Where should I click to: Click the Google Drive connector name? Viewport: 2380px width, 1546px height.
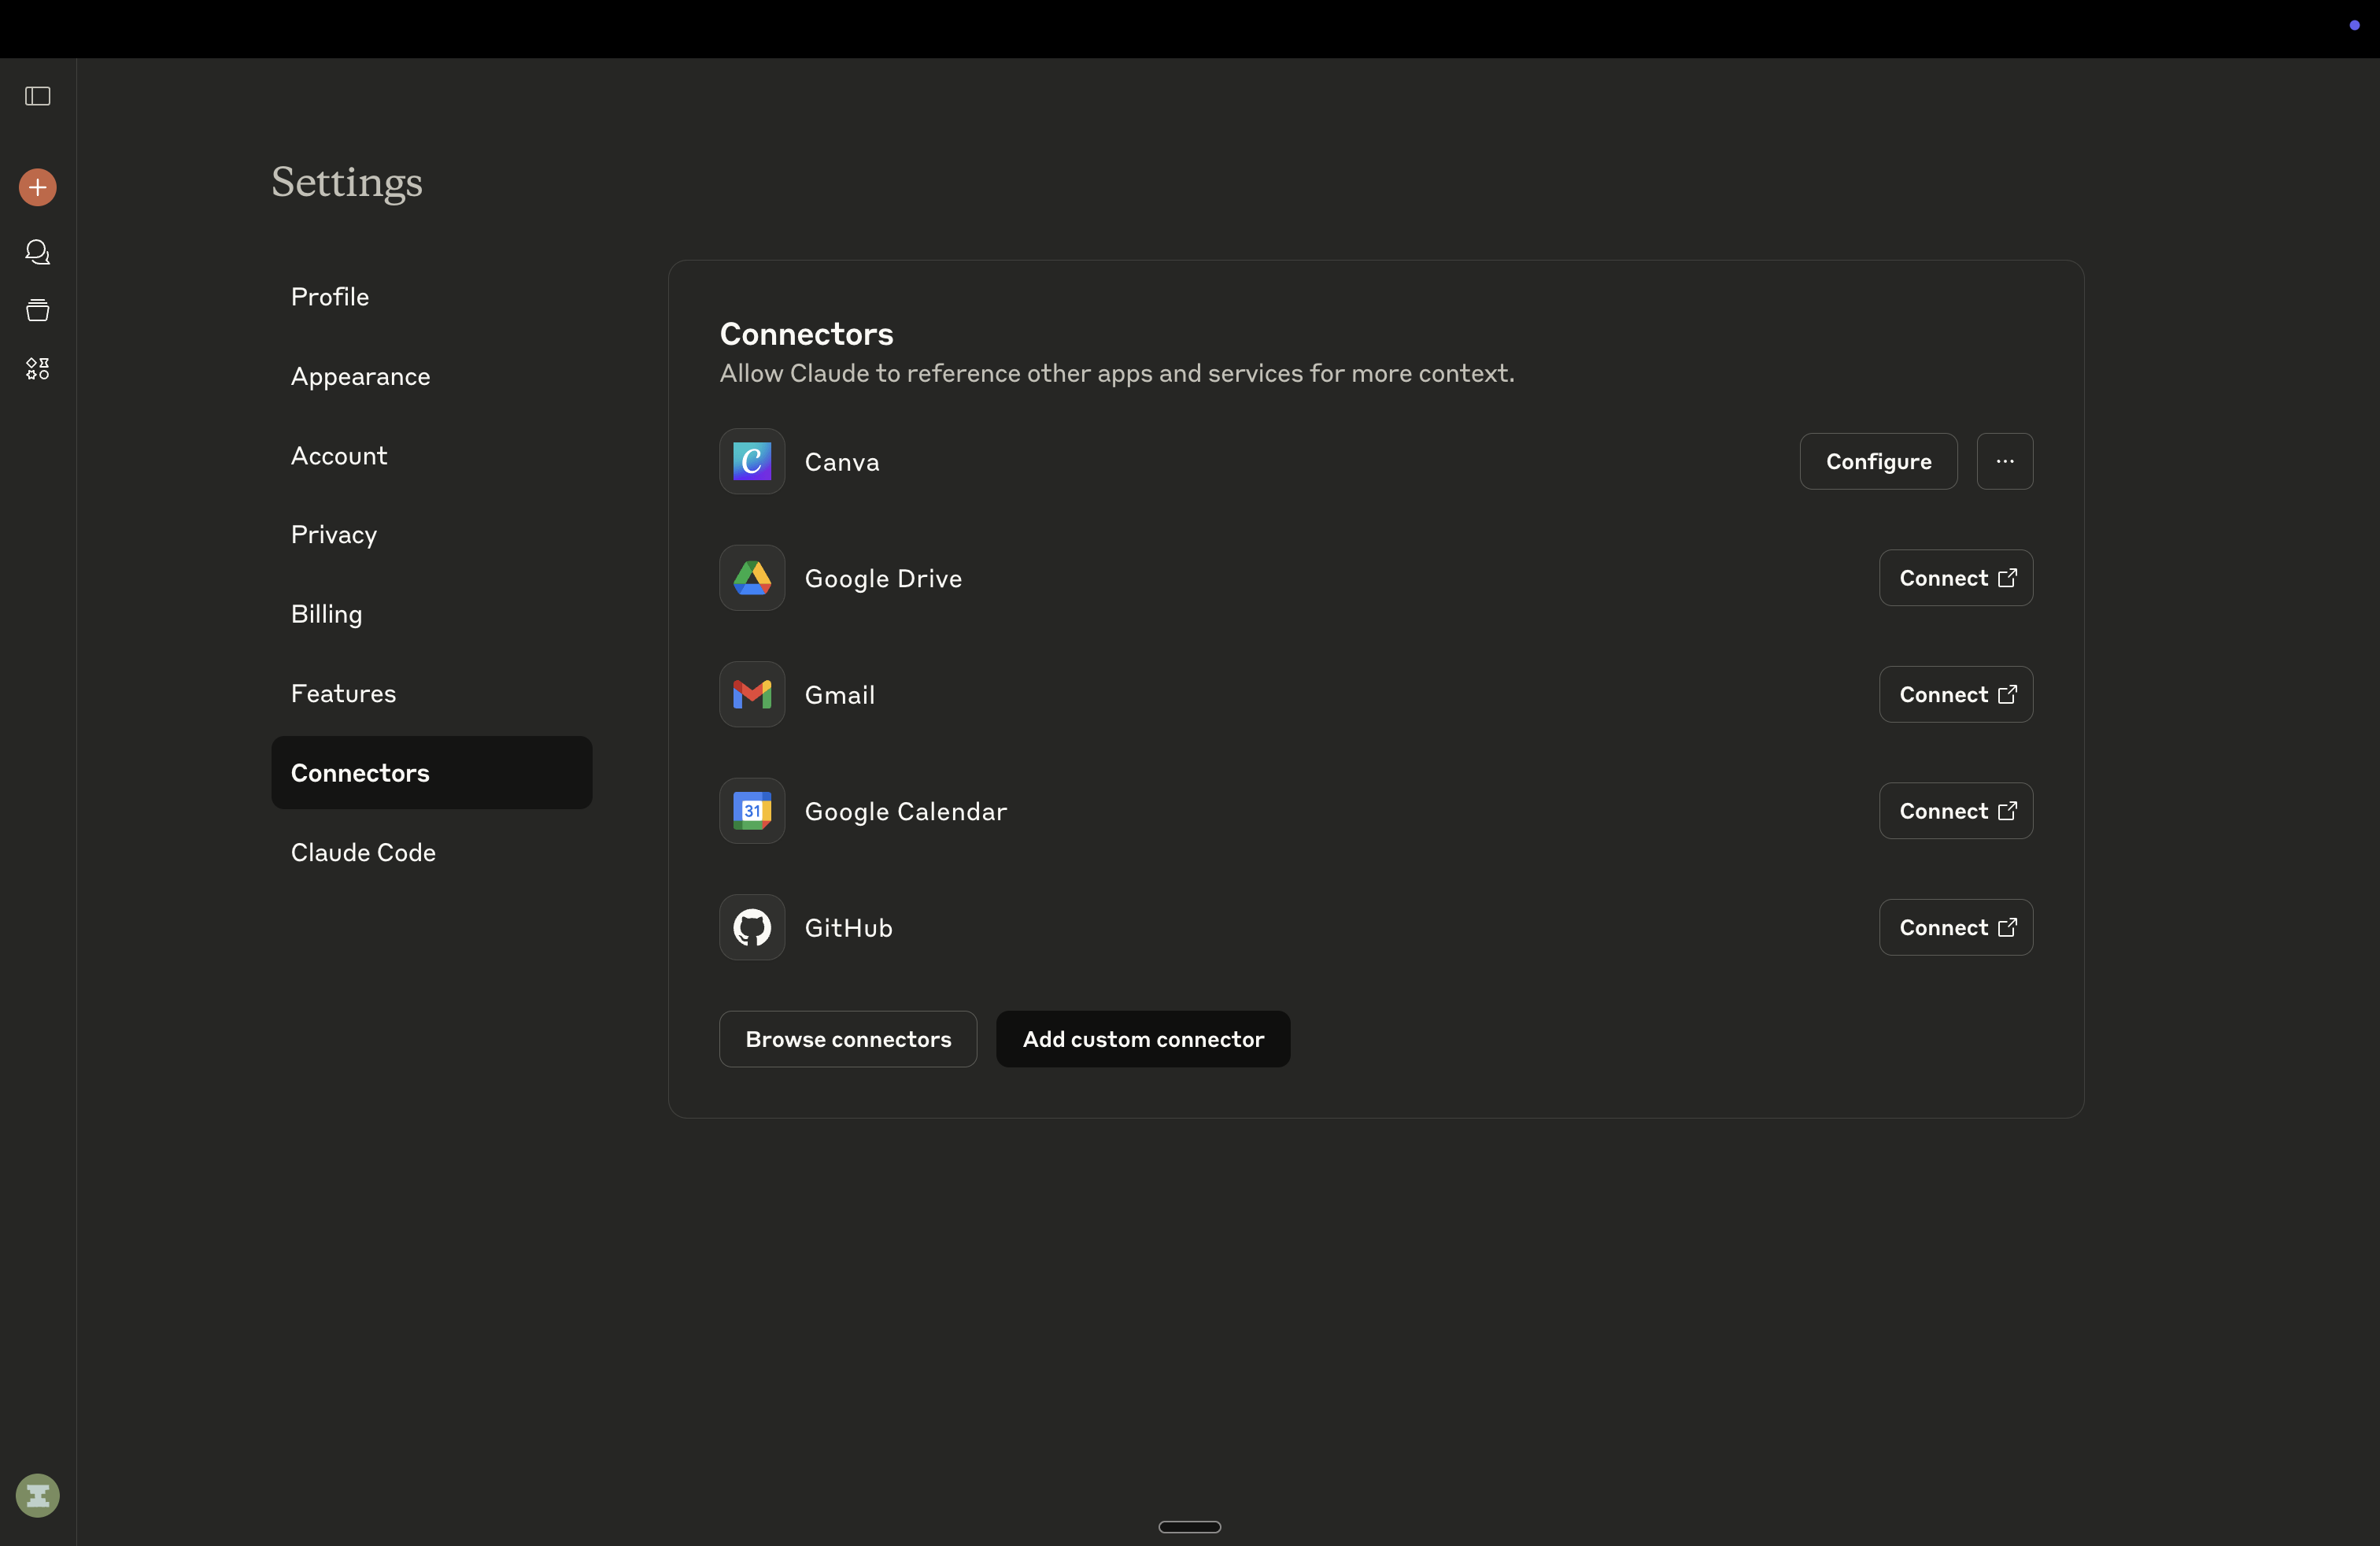pyautogui.click(x=883, y=578)
